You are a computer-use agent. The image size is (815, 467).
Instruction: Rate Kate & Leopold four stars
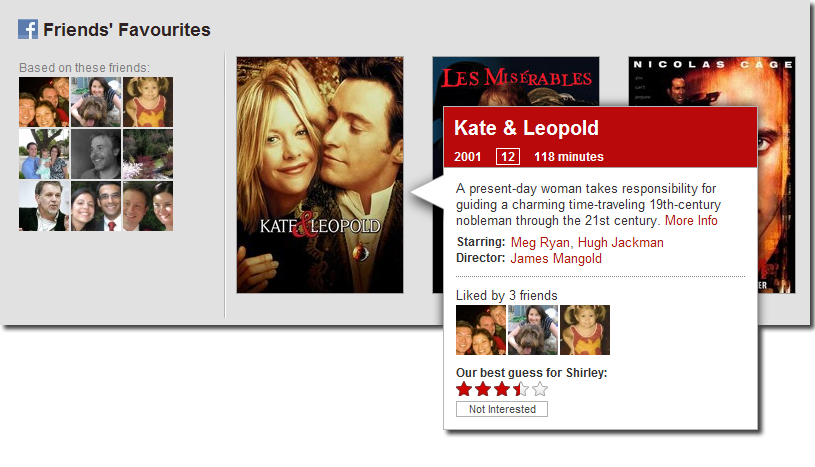point(521,388)
